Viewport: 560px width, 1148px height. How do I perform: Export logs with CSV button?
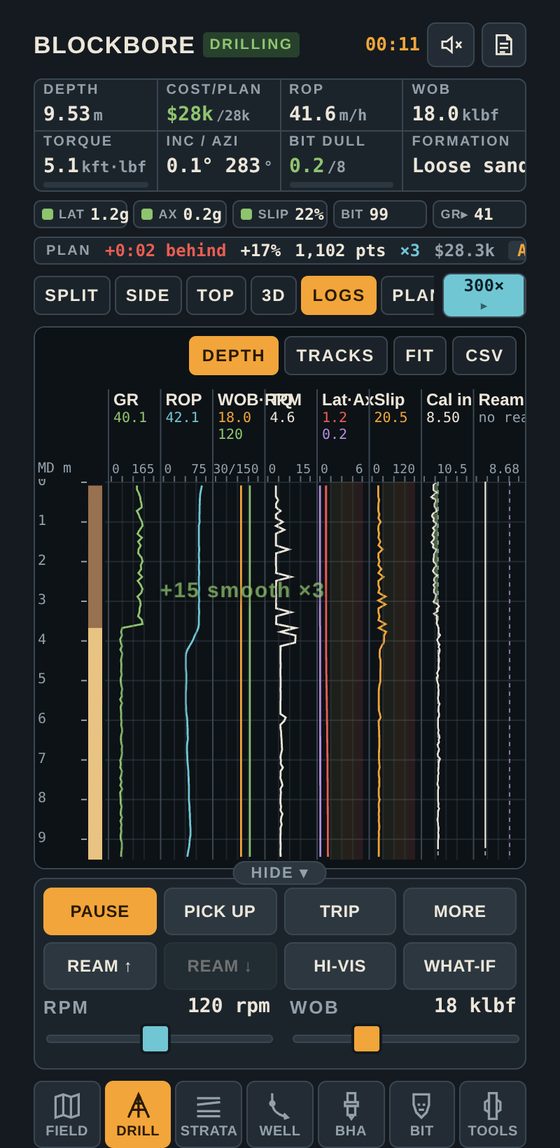click(484, 356)
